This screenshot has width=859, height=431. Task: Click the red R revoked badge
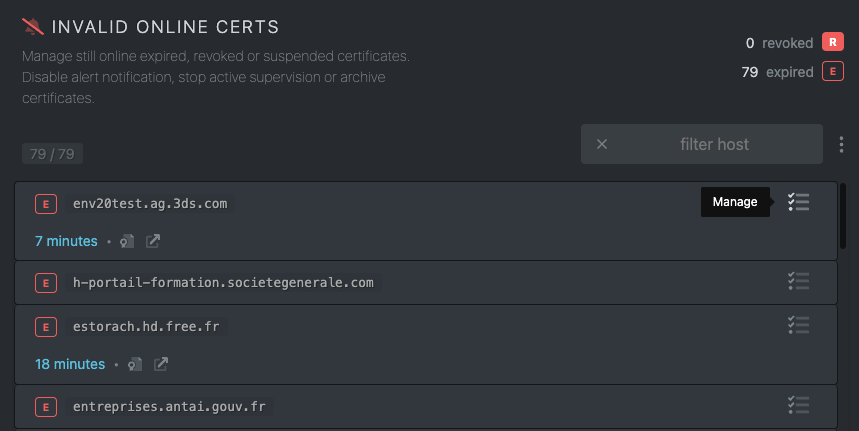pyautogui.click(x=832, y=42)
